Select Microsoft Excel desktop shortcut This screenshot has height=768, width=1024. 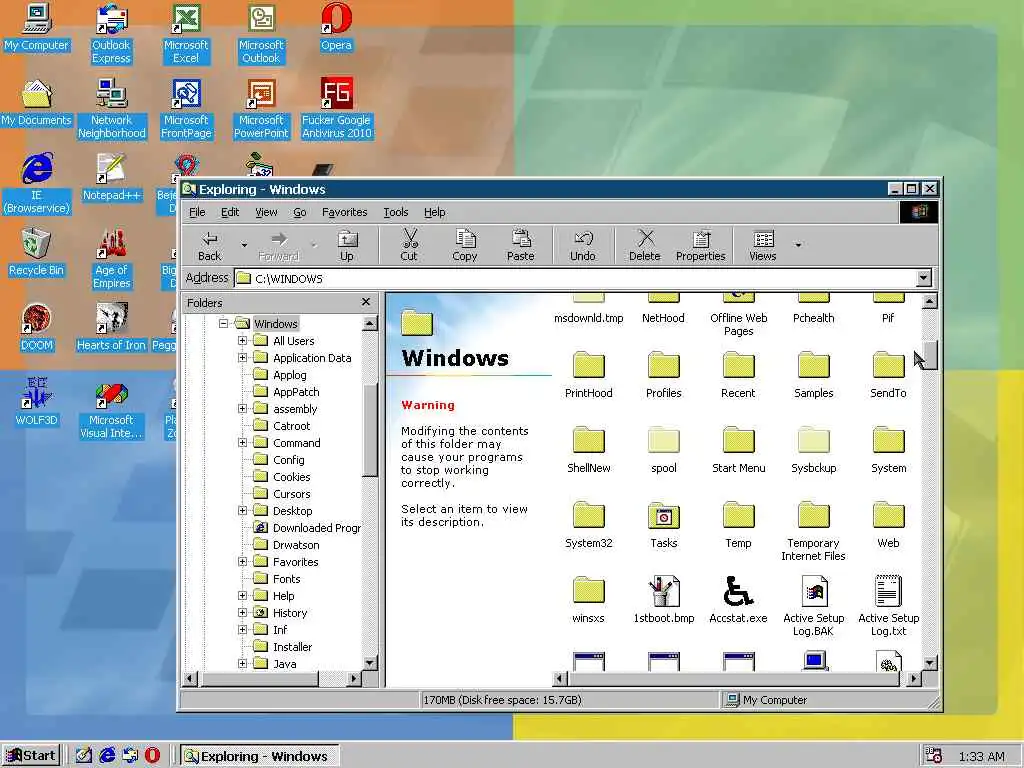(x=186, y=34)
